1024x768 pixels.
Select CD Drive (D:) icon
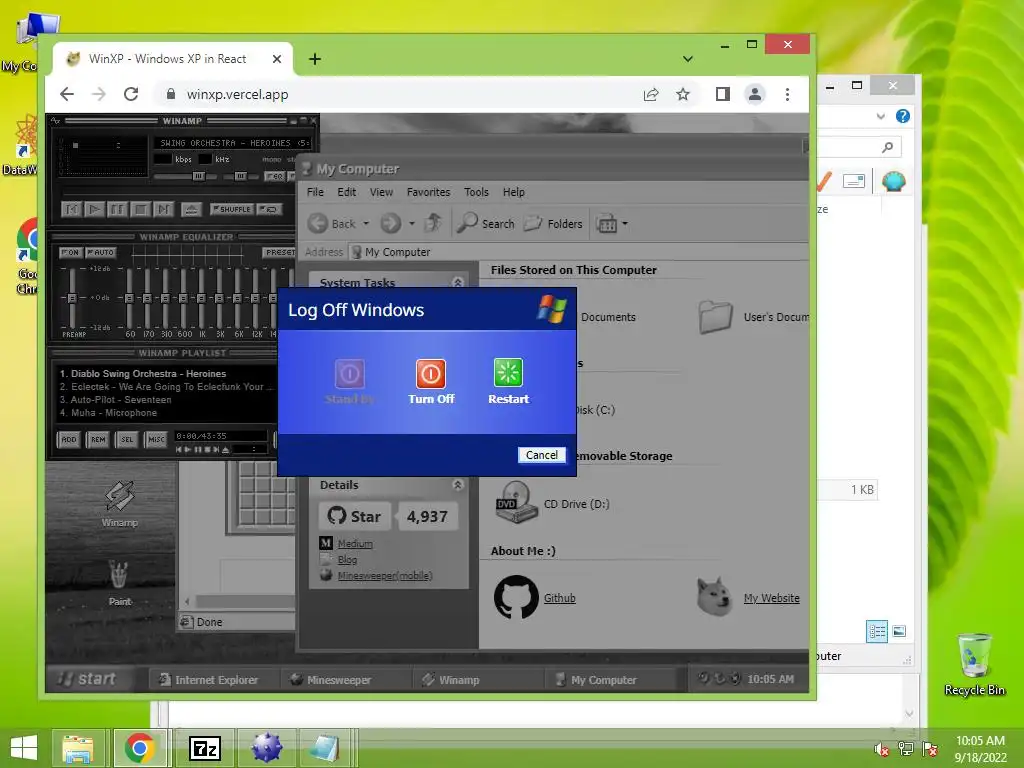(516, 503)
